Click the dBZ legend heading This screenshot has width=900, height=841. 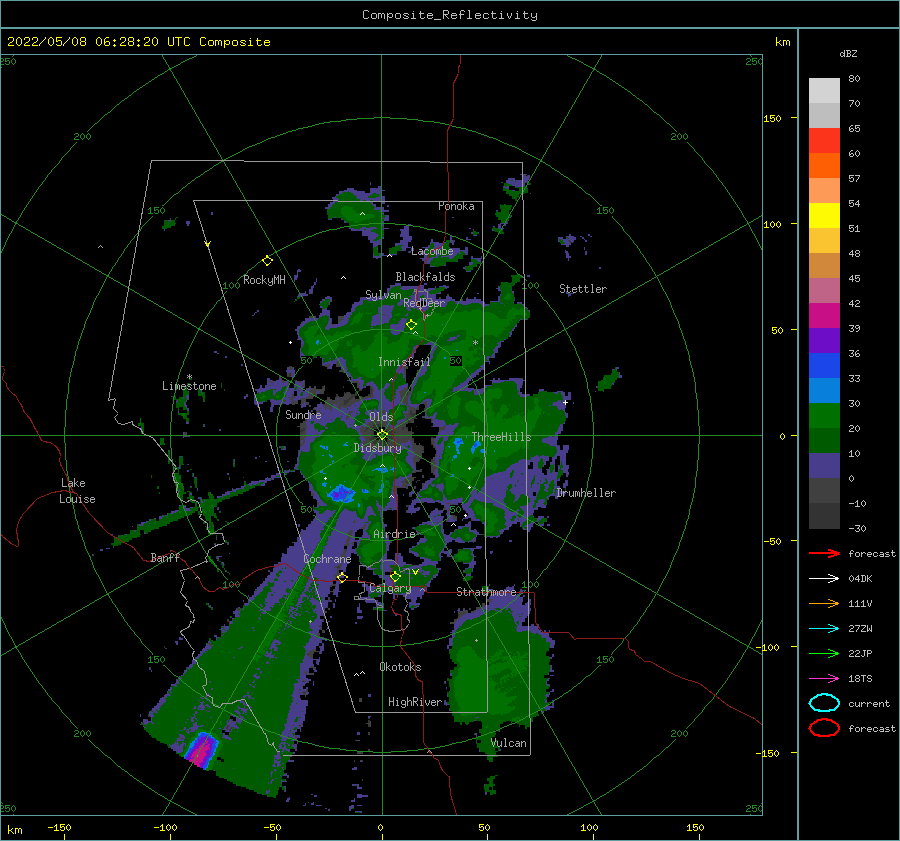pos(848,53)
